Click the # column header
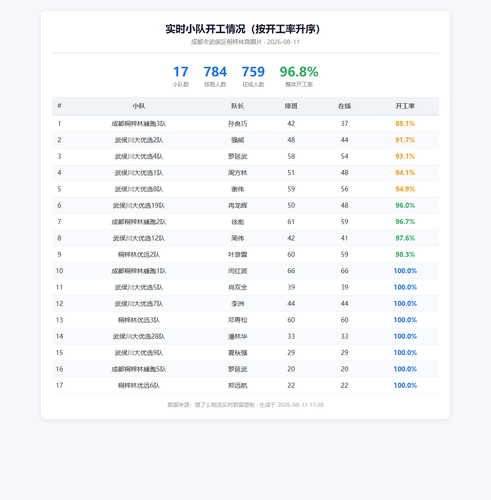The width and height of the screenshot is (491, 500). (59, 106)
